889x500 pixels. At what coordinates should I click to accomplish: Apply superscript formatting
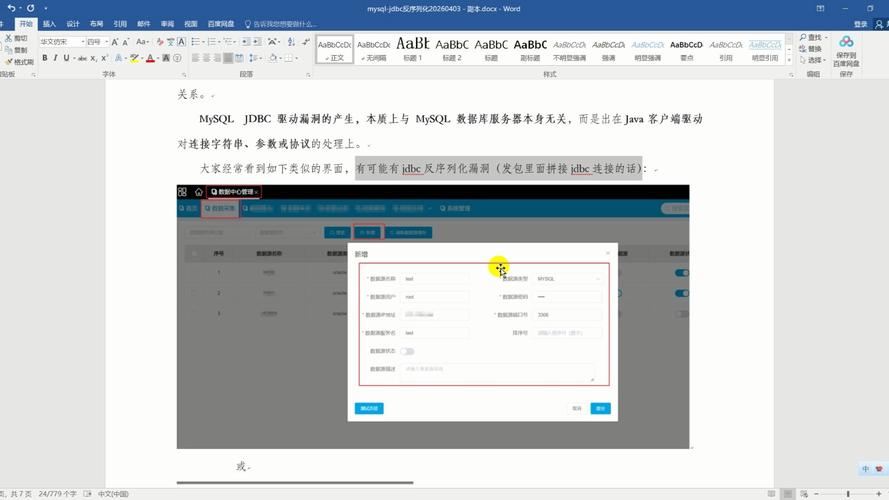[x=104, y=58]
